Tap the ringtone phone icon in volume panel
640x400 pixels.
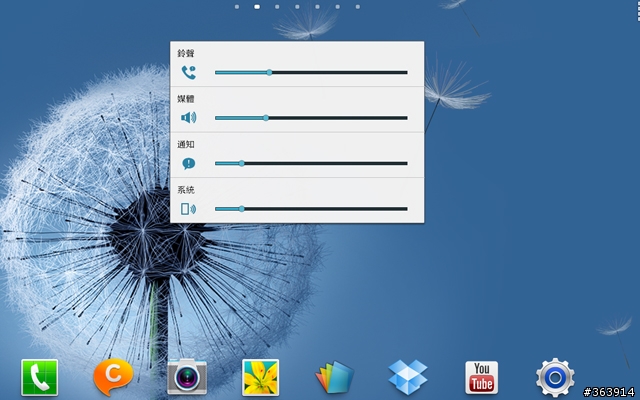pos(189,73)
